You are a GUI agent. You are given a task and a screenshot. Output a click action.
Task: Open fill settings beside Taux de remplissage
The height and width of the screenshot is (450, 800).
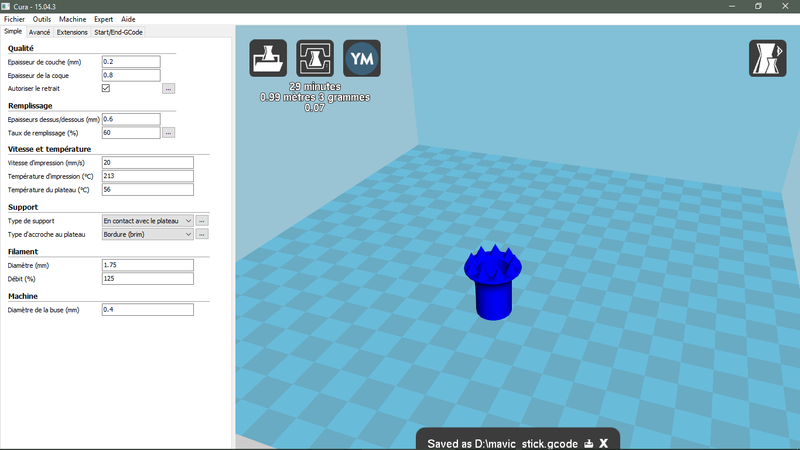(x=169, y=132)
